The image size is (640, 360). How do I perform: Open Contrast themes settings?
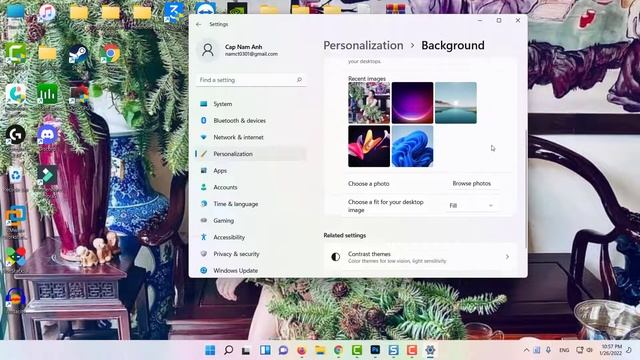420,257
